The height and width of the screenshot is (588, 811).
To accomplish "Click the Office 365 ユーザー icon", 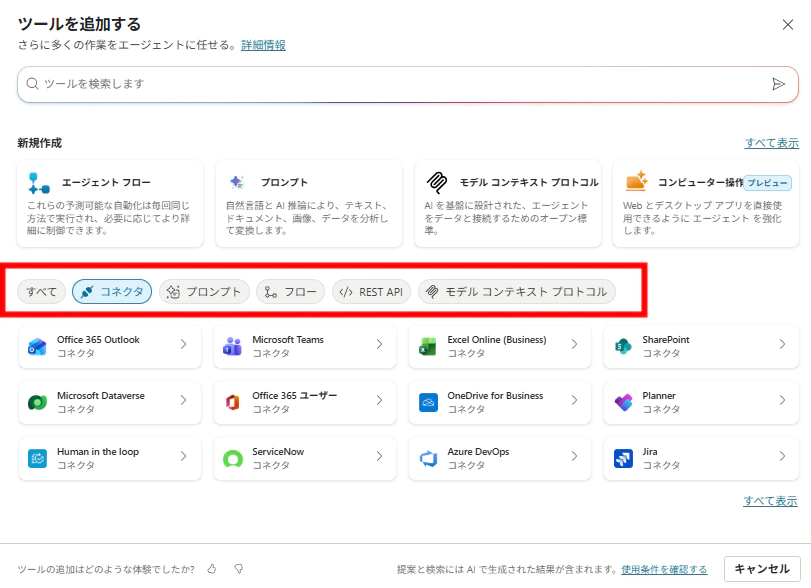I will point(232,402).
